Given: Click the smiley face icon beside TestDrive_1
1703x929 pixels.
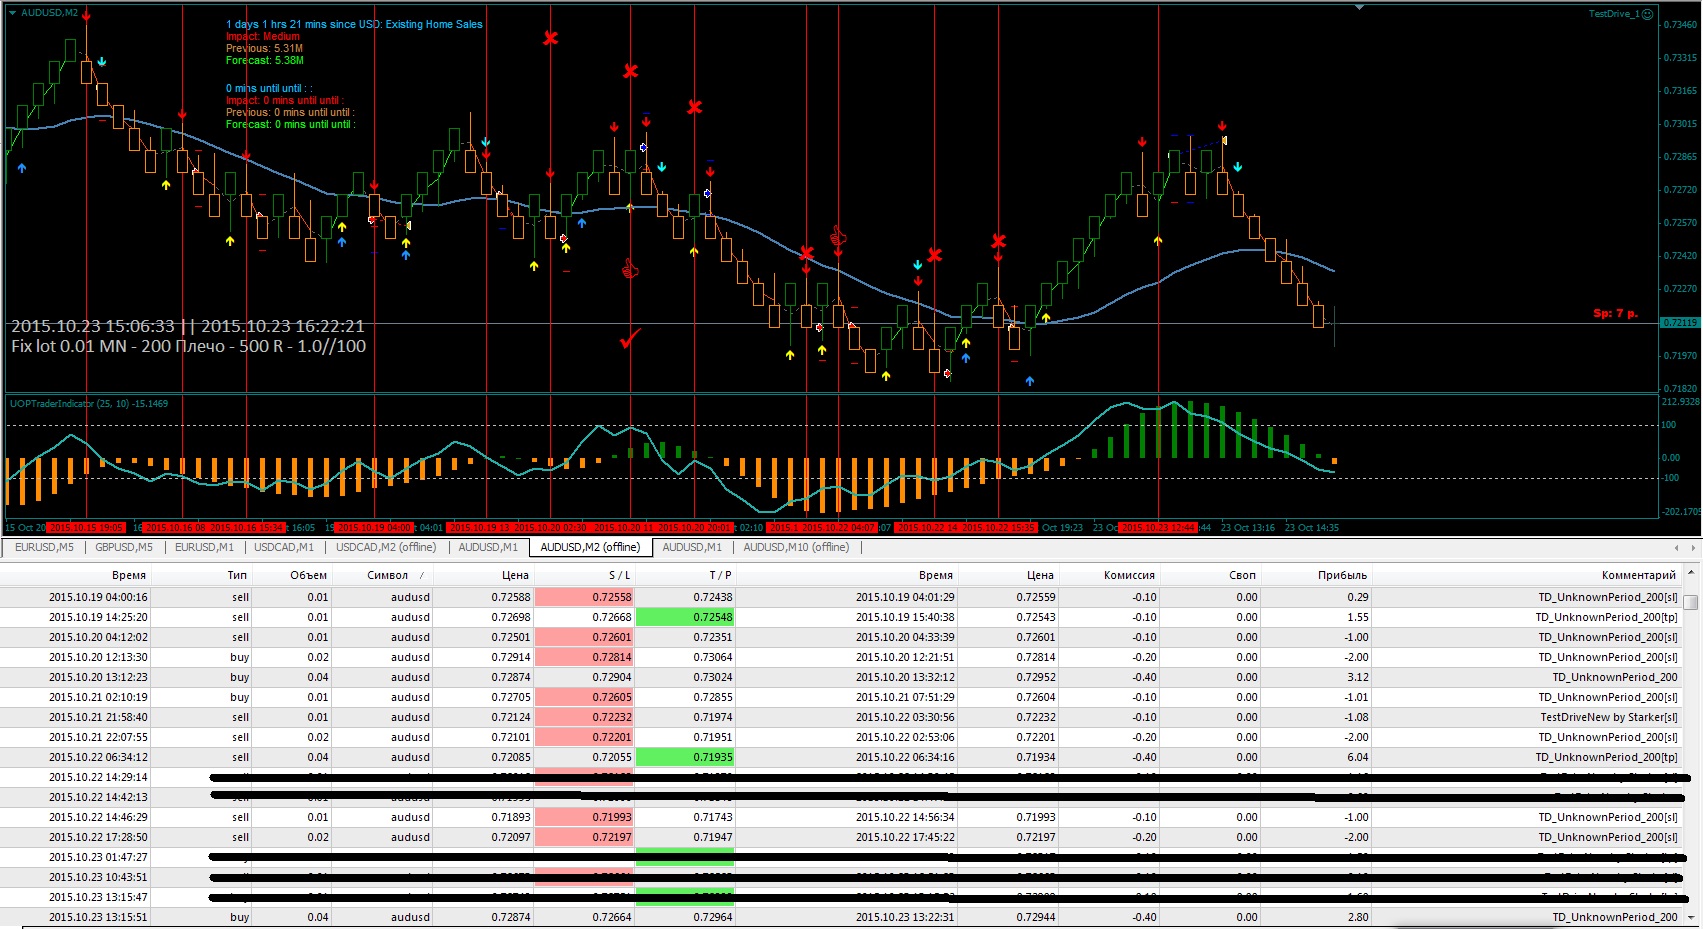Looking at the screenshot, I should (1647, 14).
